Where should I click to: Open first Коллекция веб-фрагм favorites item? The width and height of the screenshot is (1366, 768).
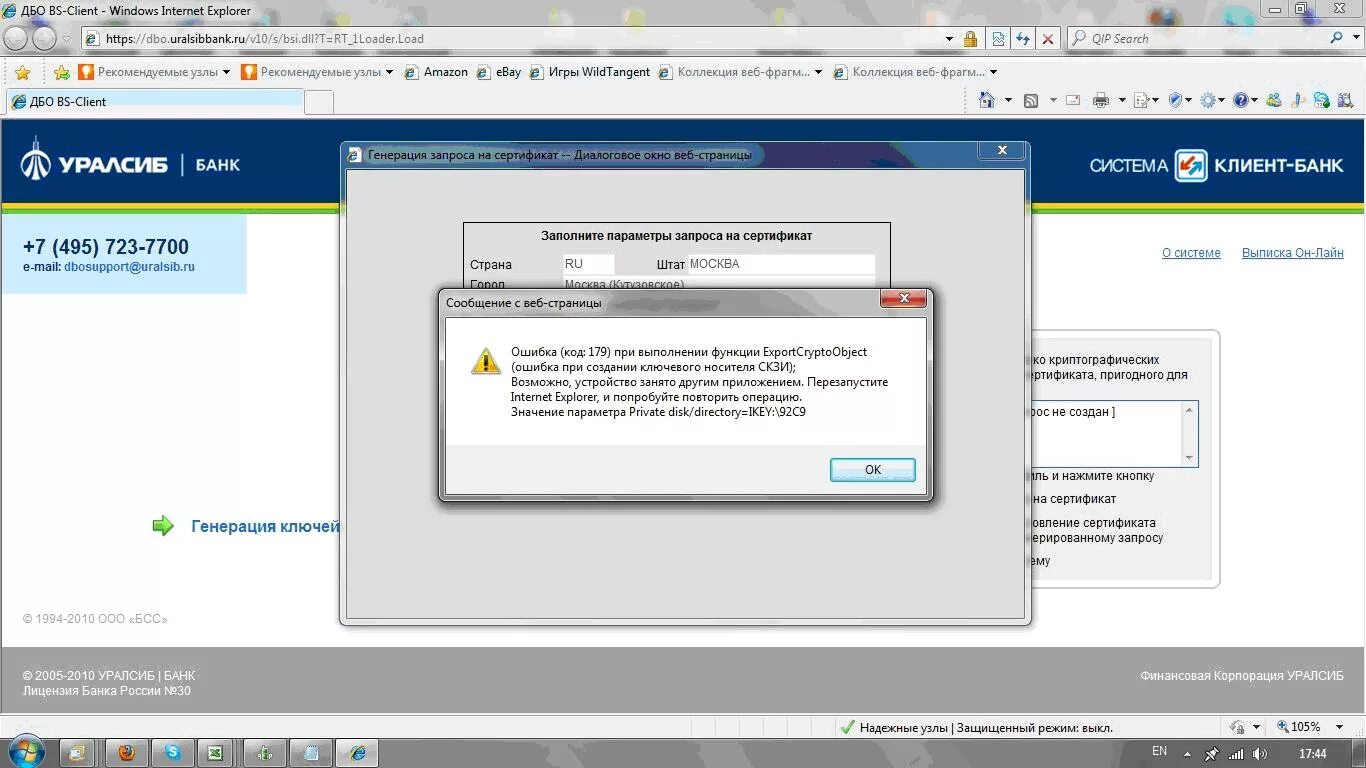coord(740,72)
